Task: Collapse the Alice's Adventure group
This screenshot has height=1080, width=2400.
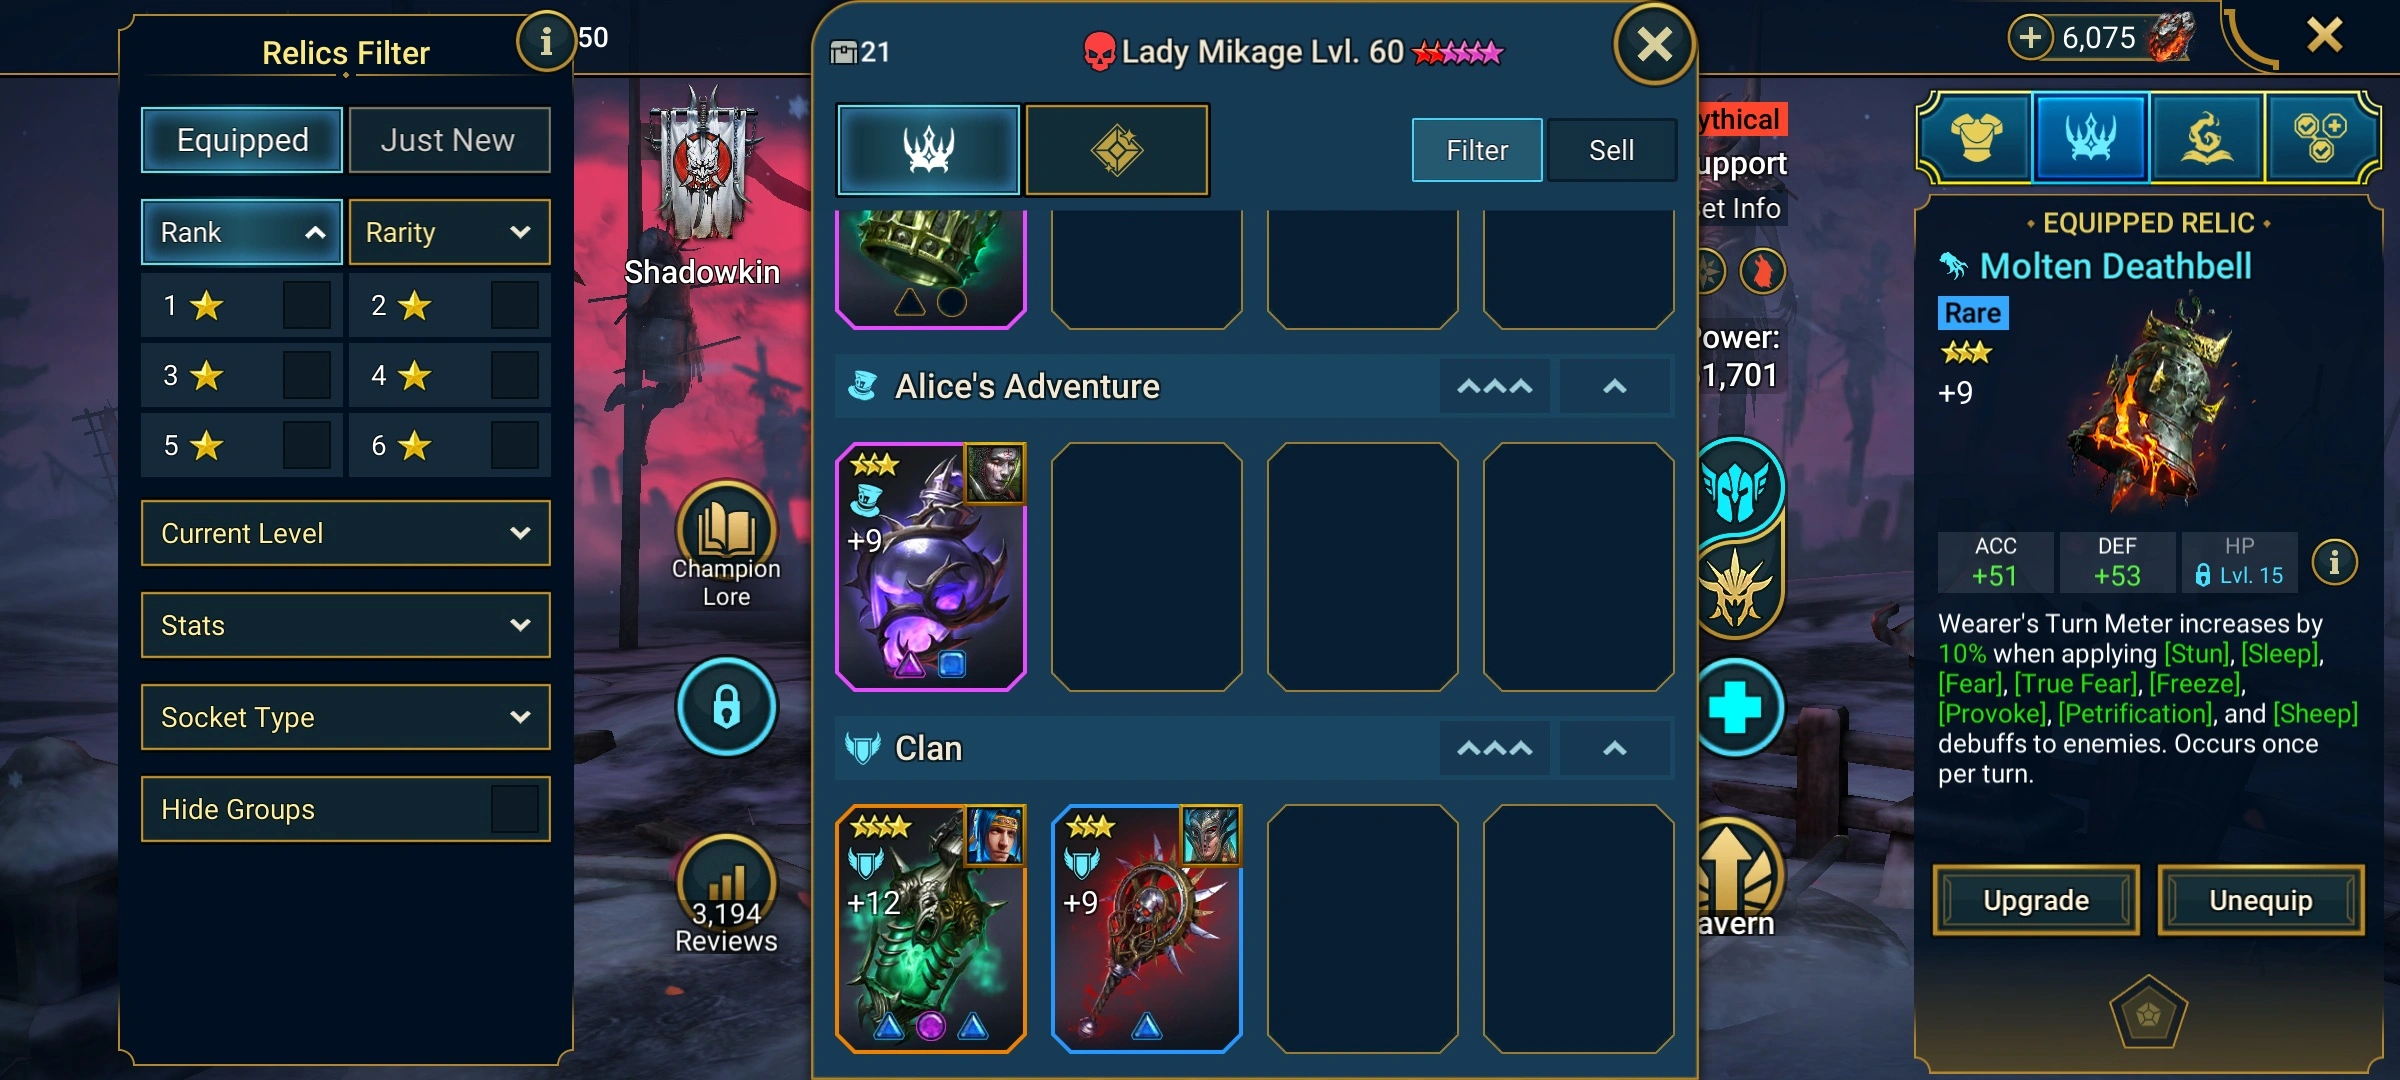Action: click(1615, 386)
